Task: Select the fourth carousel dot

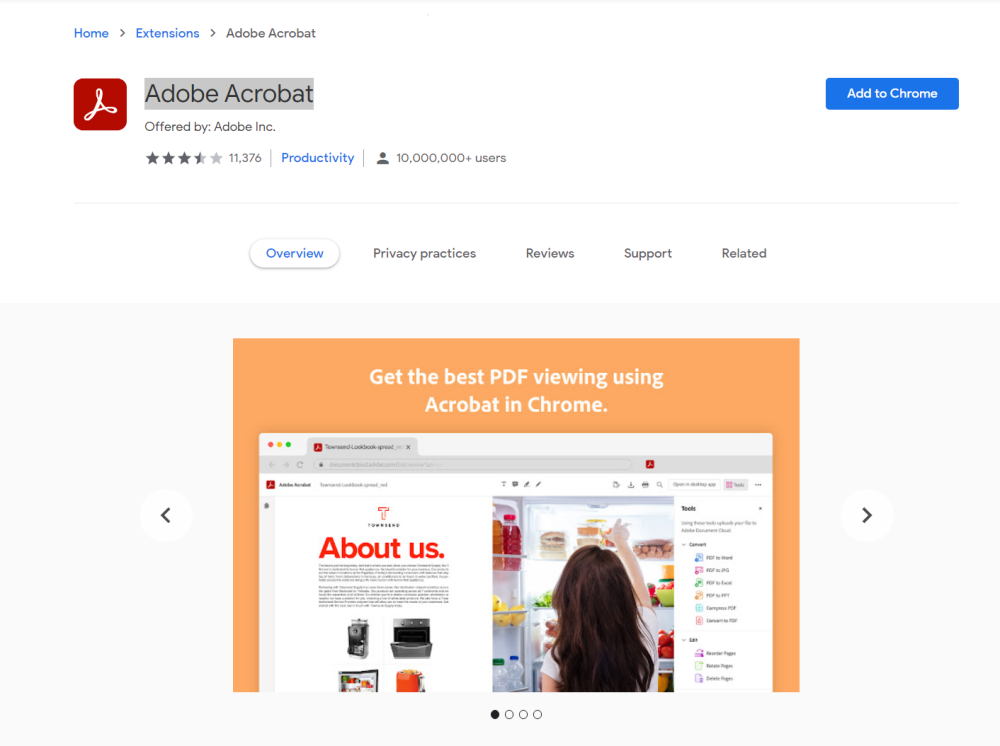Action: pyautogui.click(x=538, y=715)
